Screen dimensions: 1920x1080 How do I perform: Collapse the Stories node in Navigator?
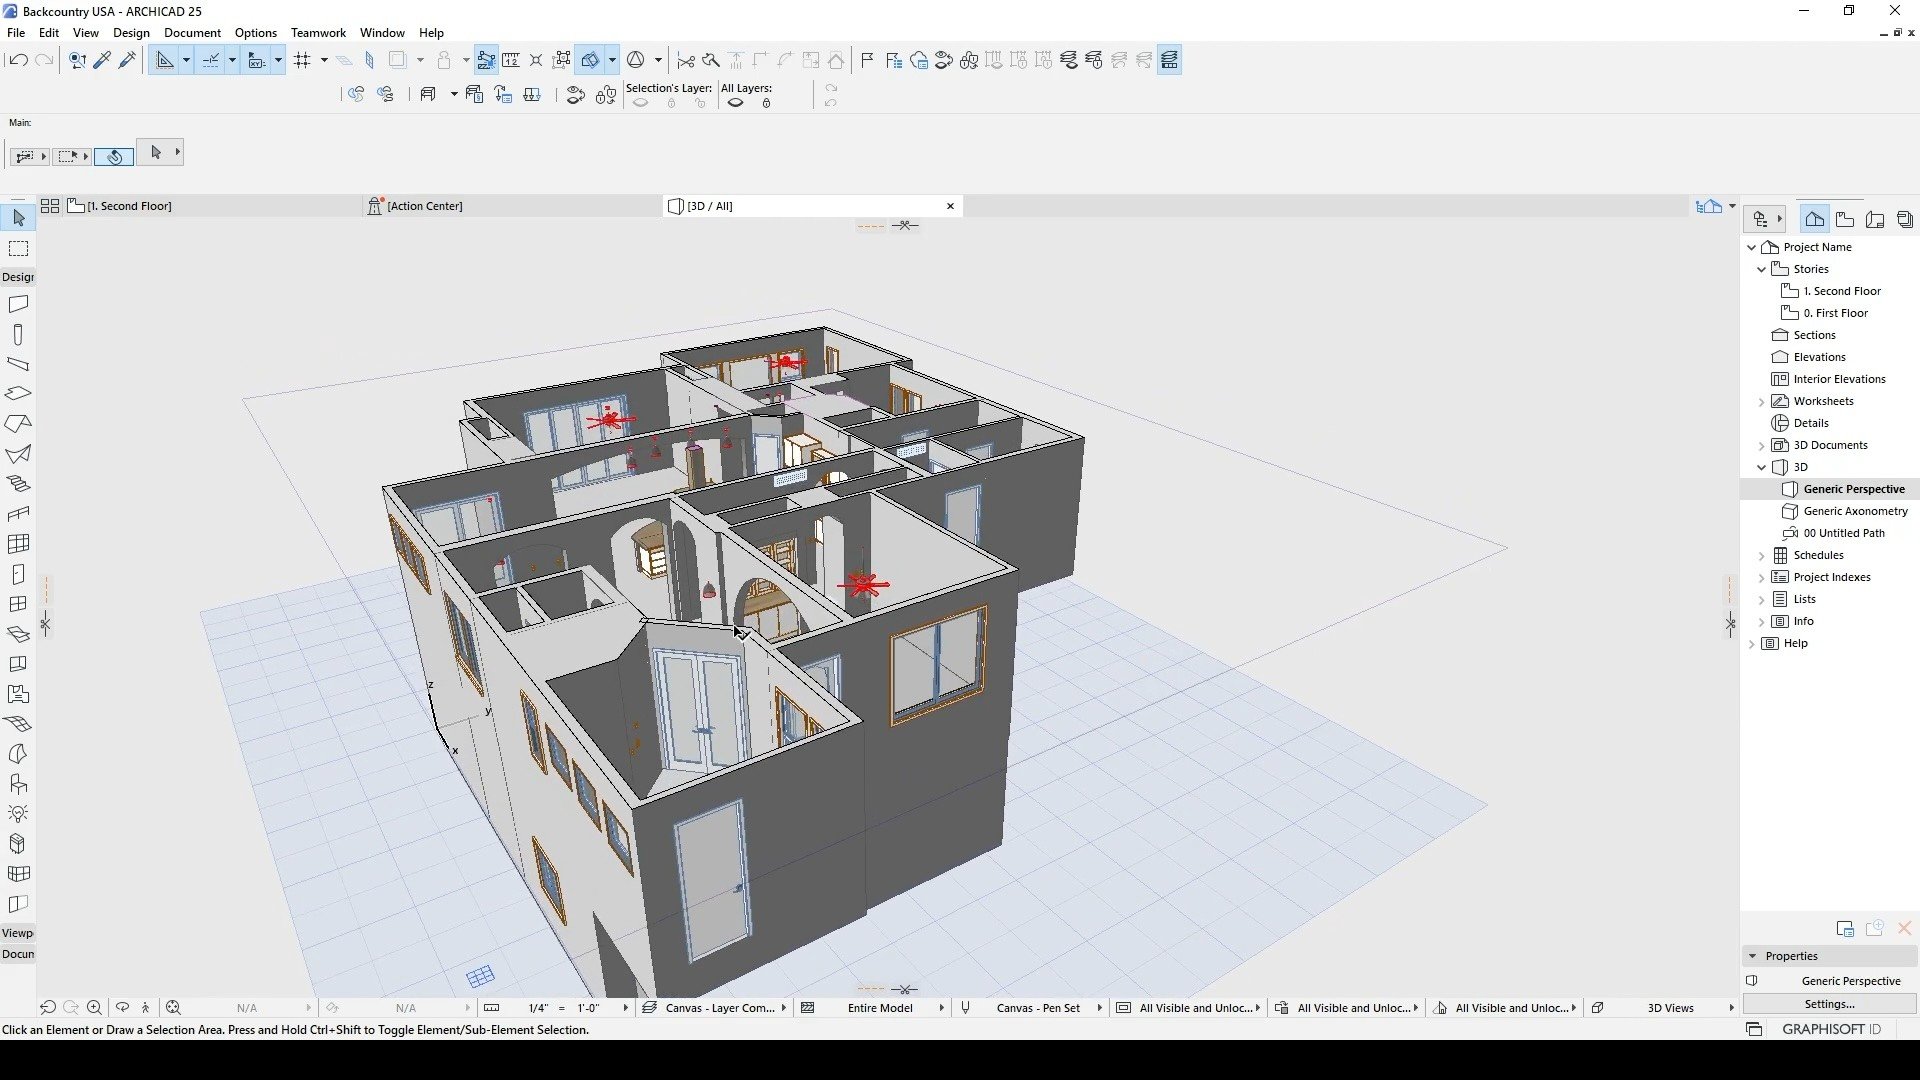pyautogui.click(x=1763, y=269)
